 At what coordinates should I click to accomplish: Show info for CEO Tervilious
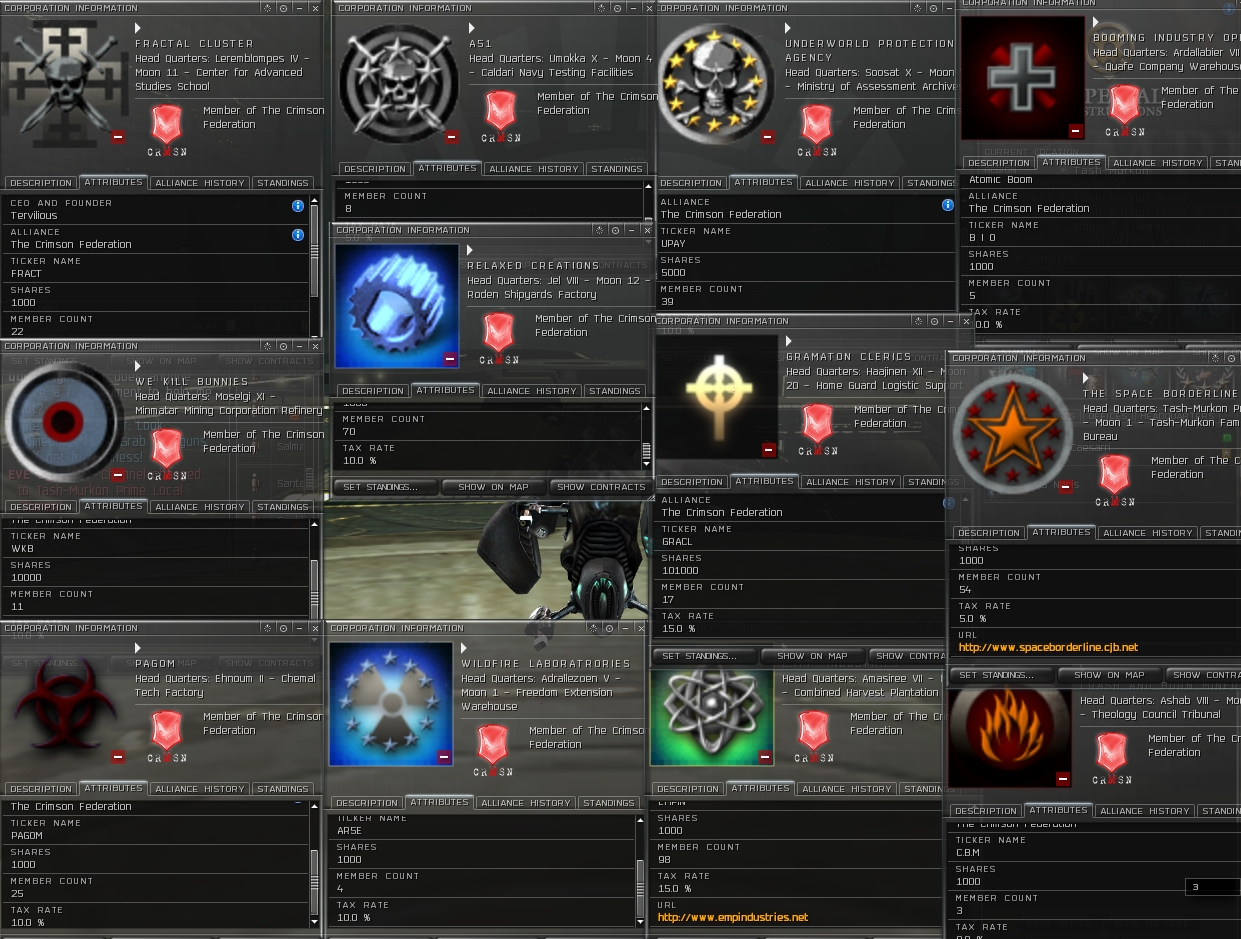click(x=298, y=206)
